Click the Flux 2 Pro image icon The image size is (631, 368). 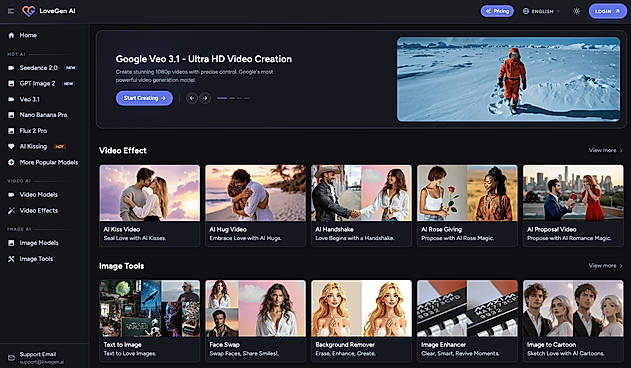[x=11, y=131]
